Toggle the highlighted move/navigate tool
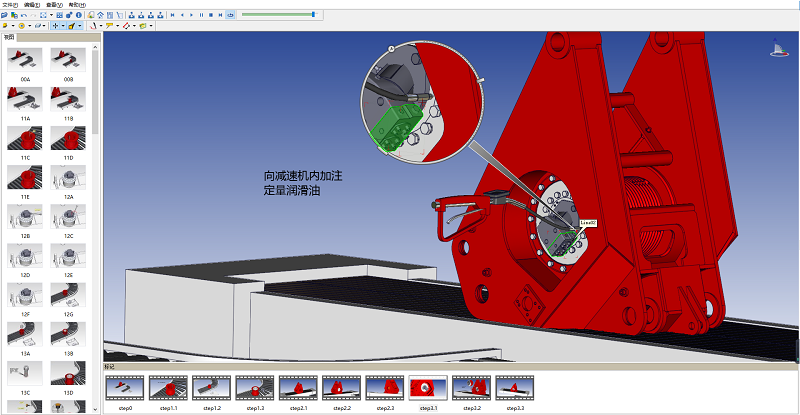800x415 pixels. [55, 26]
